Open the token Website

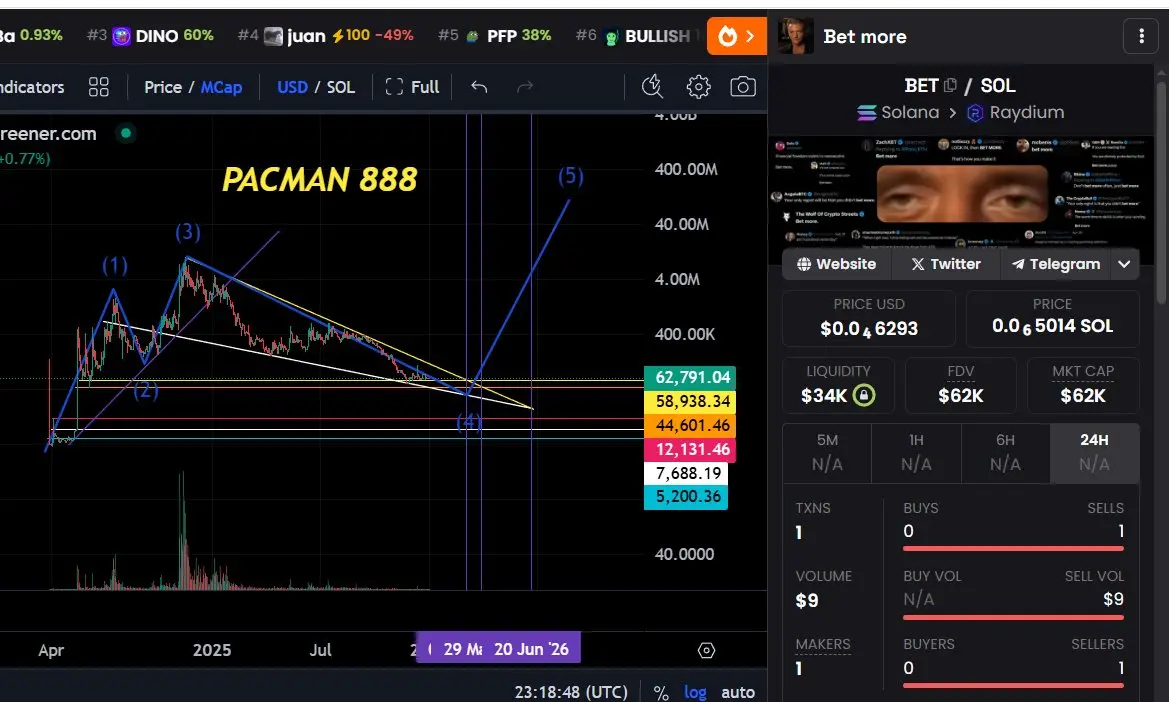(x=836, y=264)
